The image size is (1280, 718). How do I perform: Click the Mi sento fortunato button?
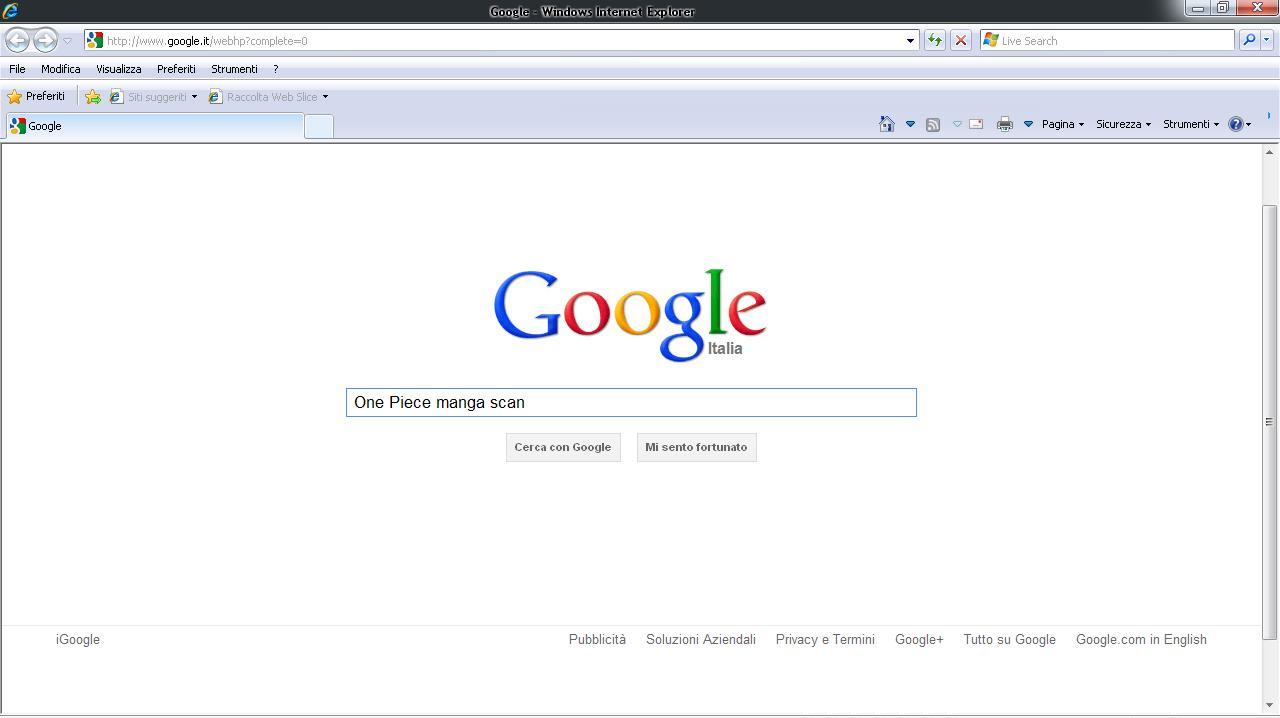(696, 447)
